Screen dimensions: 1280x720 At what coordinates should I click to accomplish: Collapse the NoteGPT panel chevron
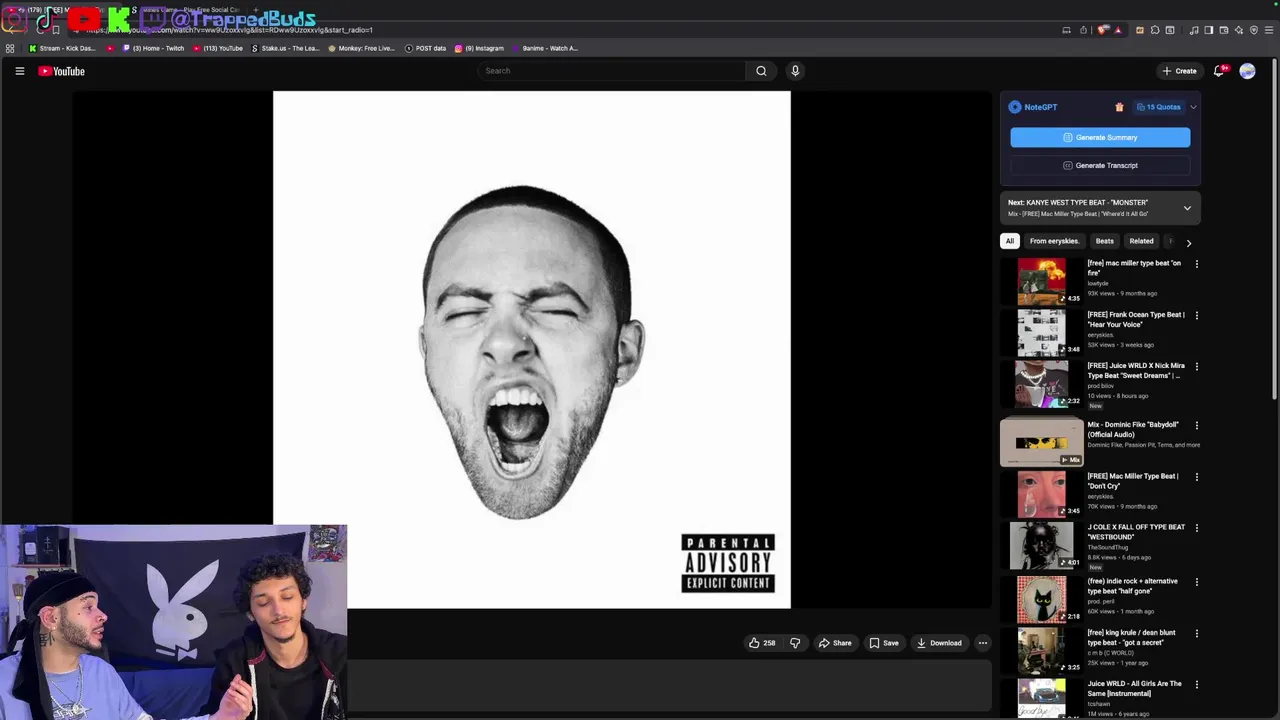[x=1193, y=107]
